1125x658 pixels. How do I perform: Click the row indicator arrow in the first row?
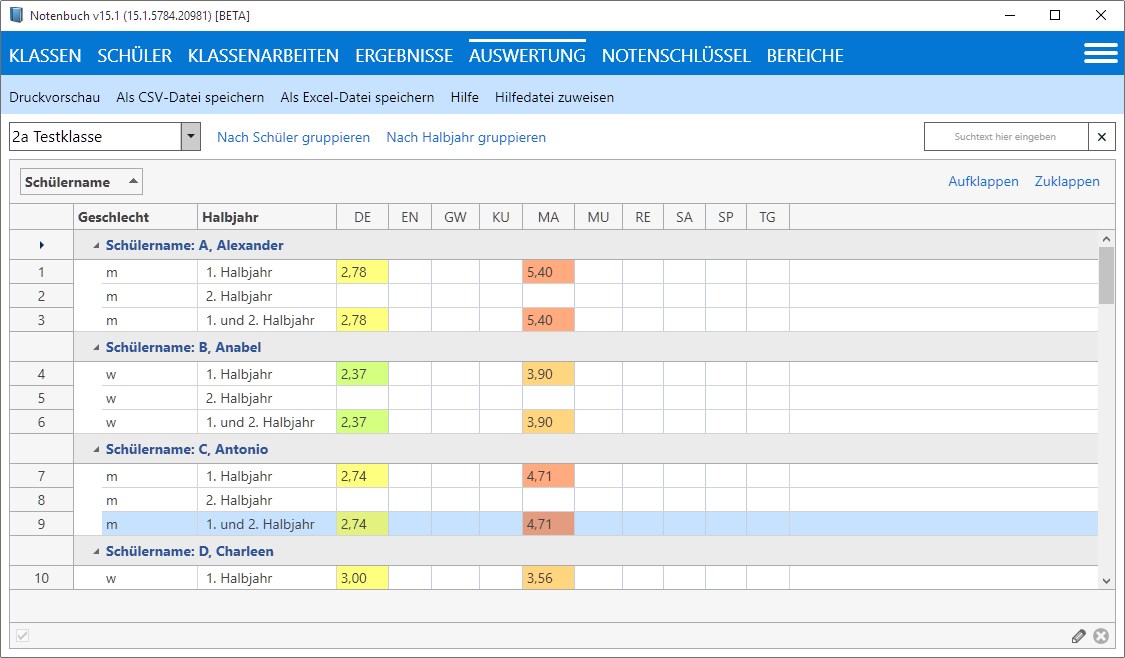coord(41,245)
